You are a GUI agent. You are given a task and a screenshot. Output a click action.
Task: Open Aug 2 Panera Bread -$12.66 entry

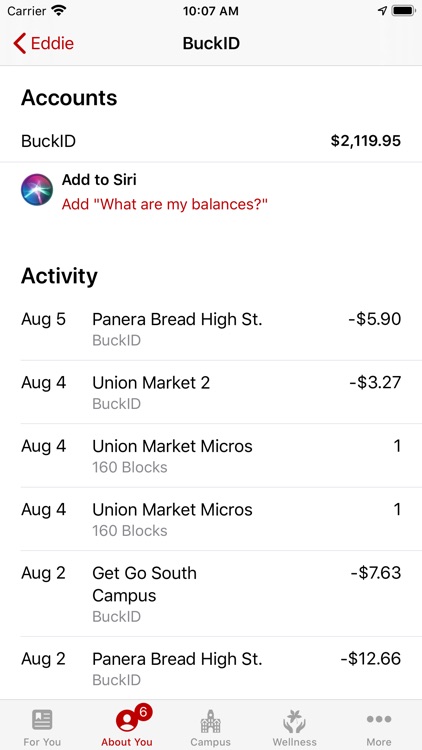pos(211,668)
